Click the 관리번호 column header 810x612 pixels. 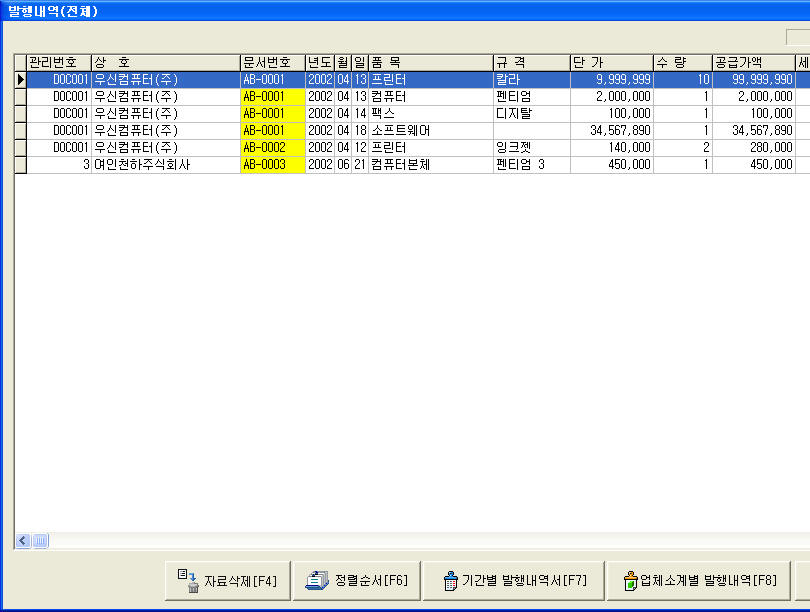click(x=59, y=62)
